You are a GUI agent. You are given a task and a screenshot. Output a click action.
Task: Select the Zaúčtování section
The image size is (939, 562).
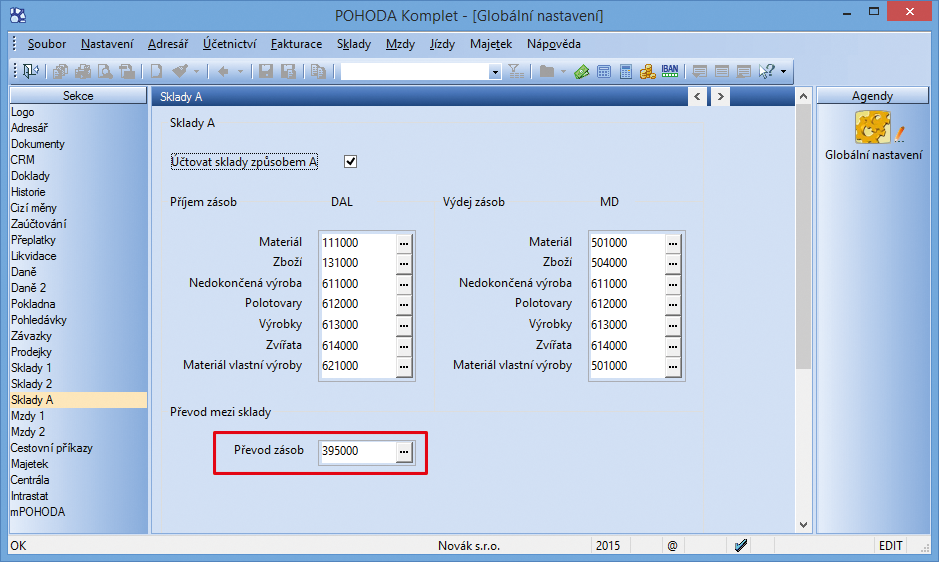pyautogui.click(x=78, y=223)
